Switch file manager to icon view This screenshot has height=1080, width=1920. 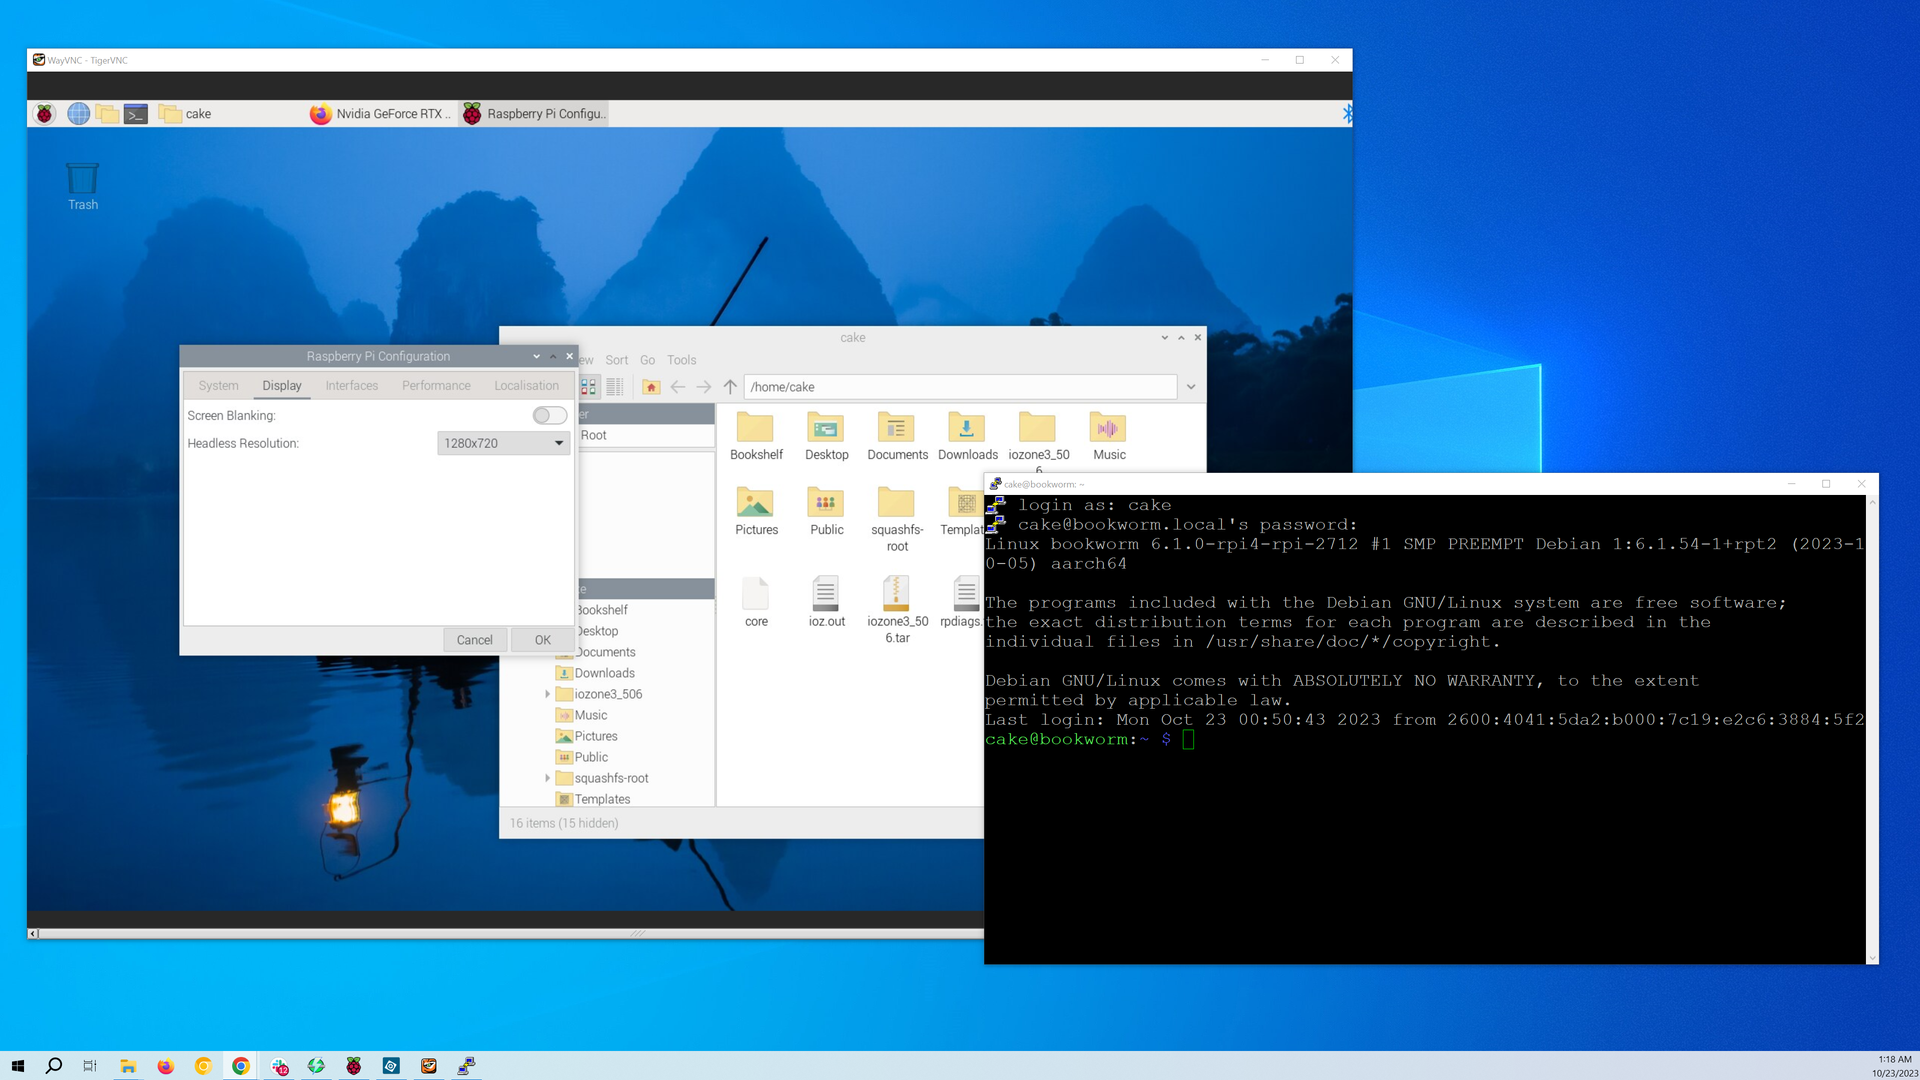(588, 387)
